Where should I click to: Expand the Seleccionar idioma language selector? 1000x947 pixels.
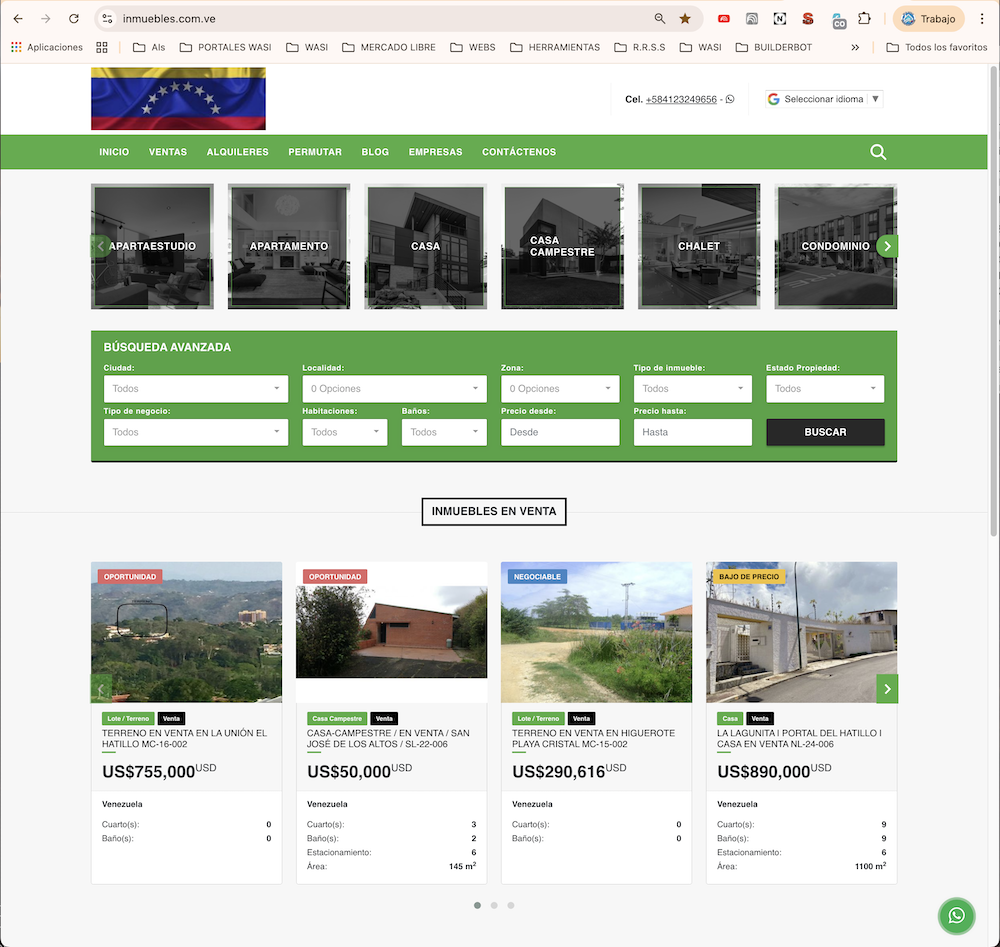pyautogui.click(x=824, y=99)
